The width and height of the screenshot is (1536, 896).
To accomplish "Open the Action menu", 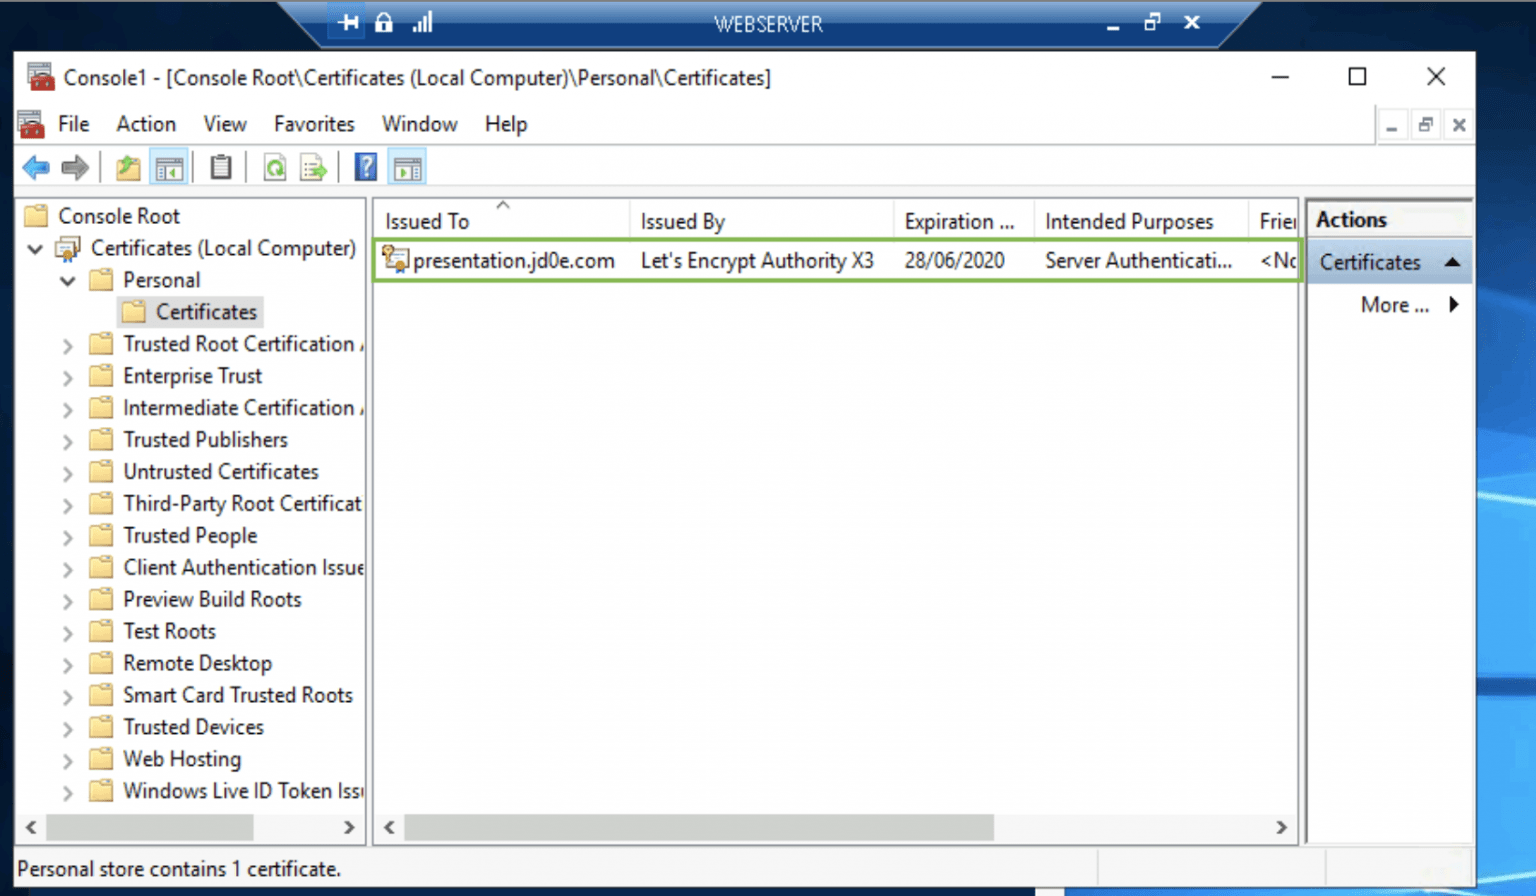I will point(145,124).
